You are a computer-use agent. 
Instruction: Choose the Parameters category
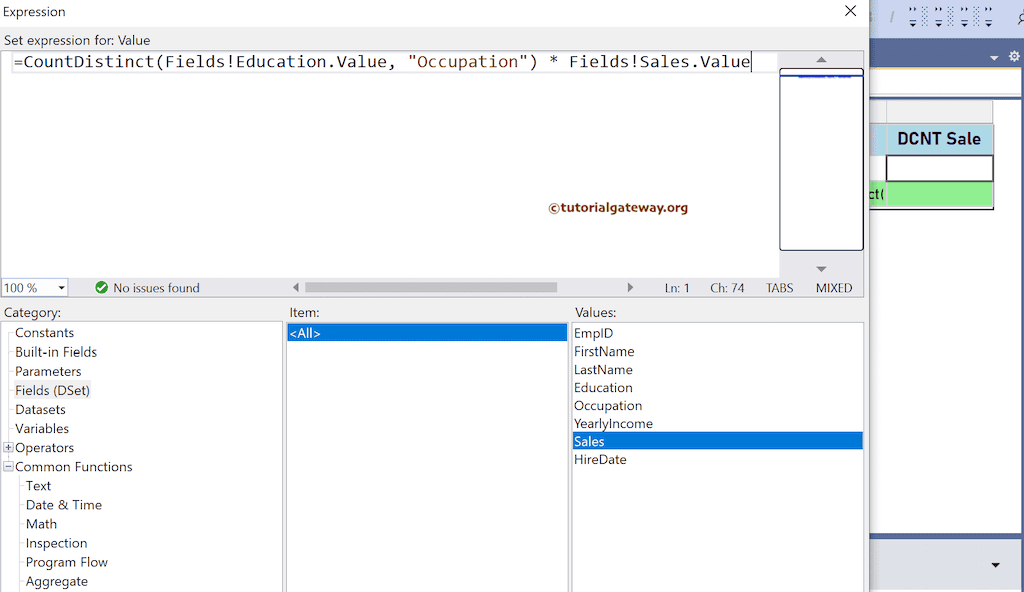(x=48, y=371)
